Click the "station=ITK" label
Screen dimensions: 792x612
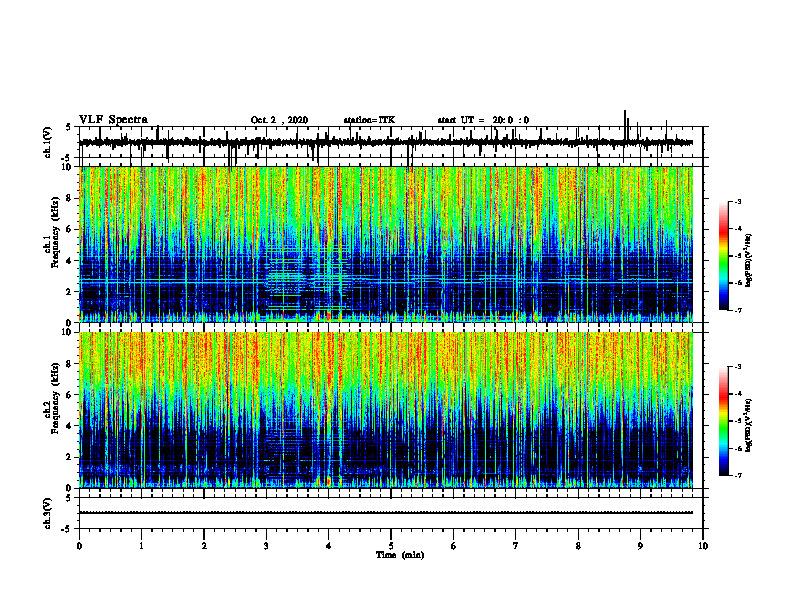(369, 120)
